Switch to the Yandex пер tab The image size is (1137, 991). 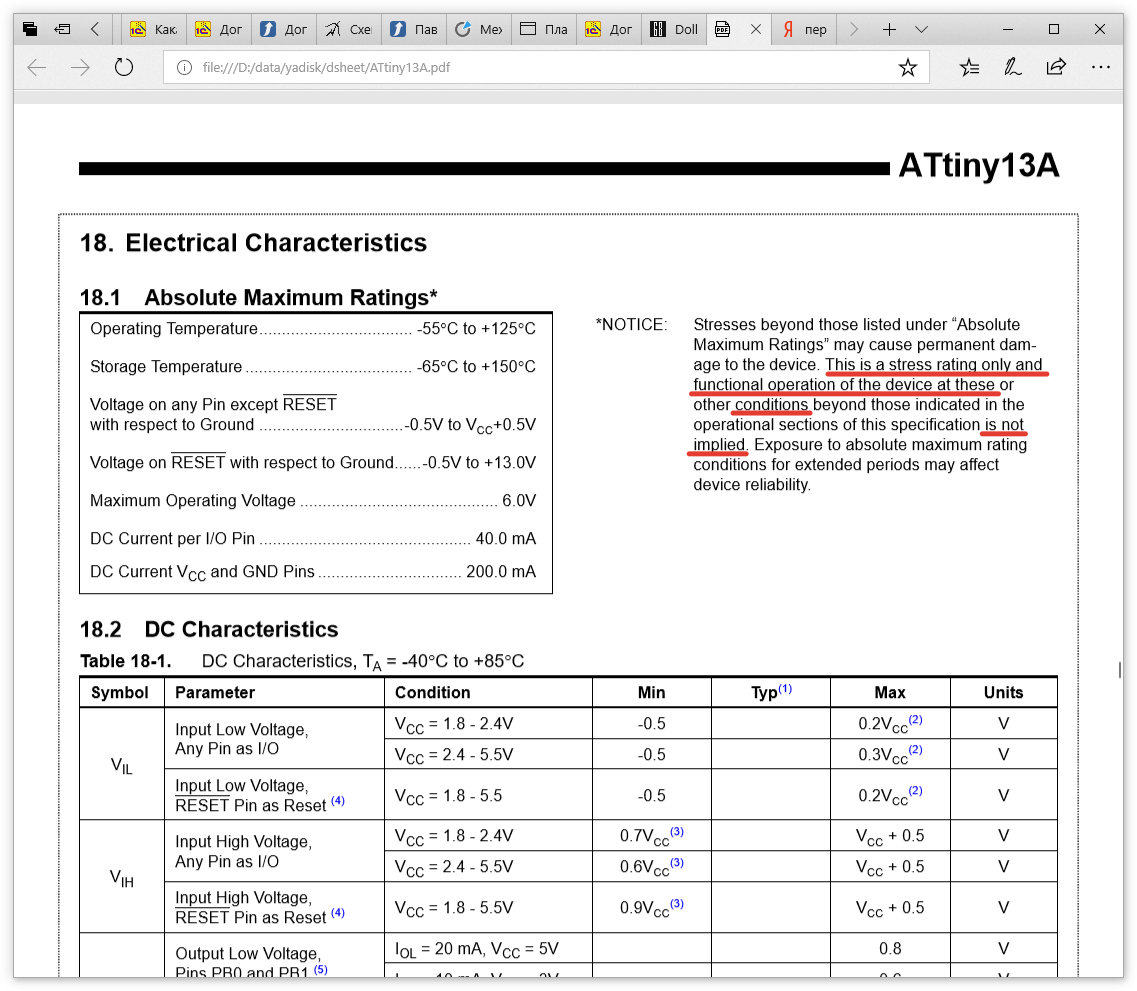tap(804, 29)
